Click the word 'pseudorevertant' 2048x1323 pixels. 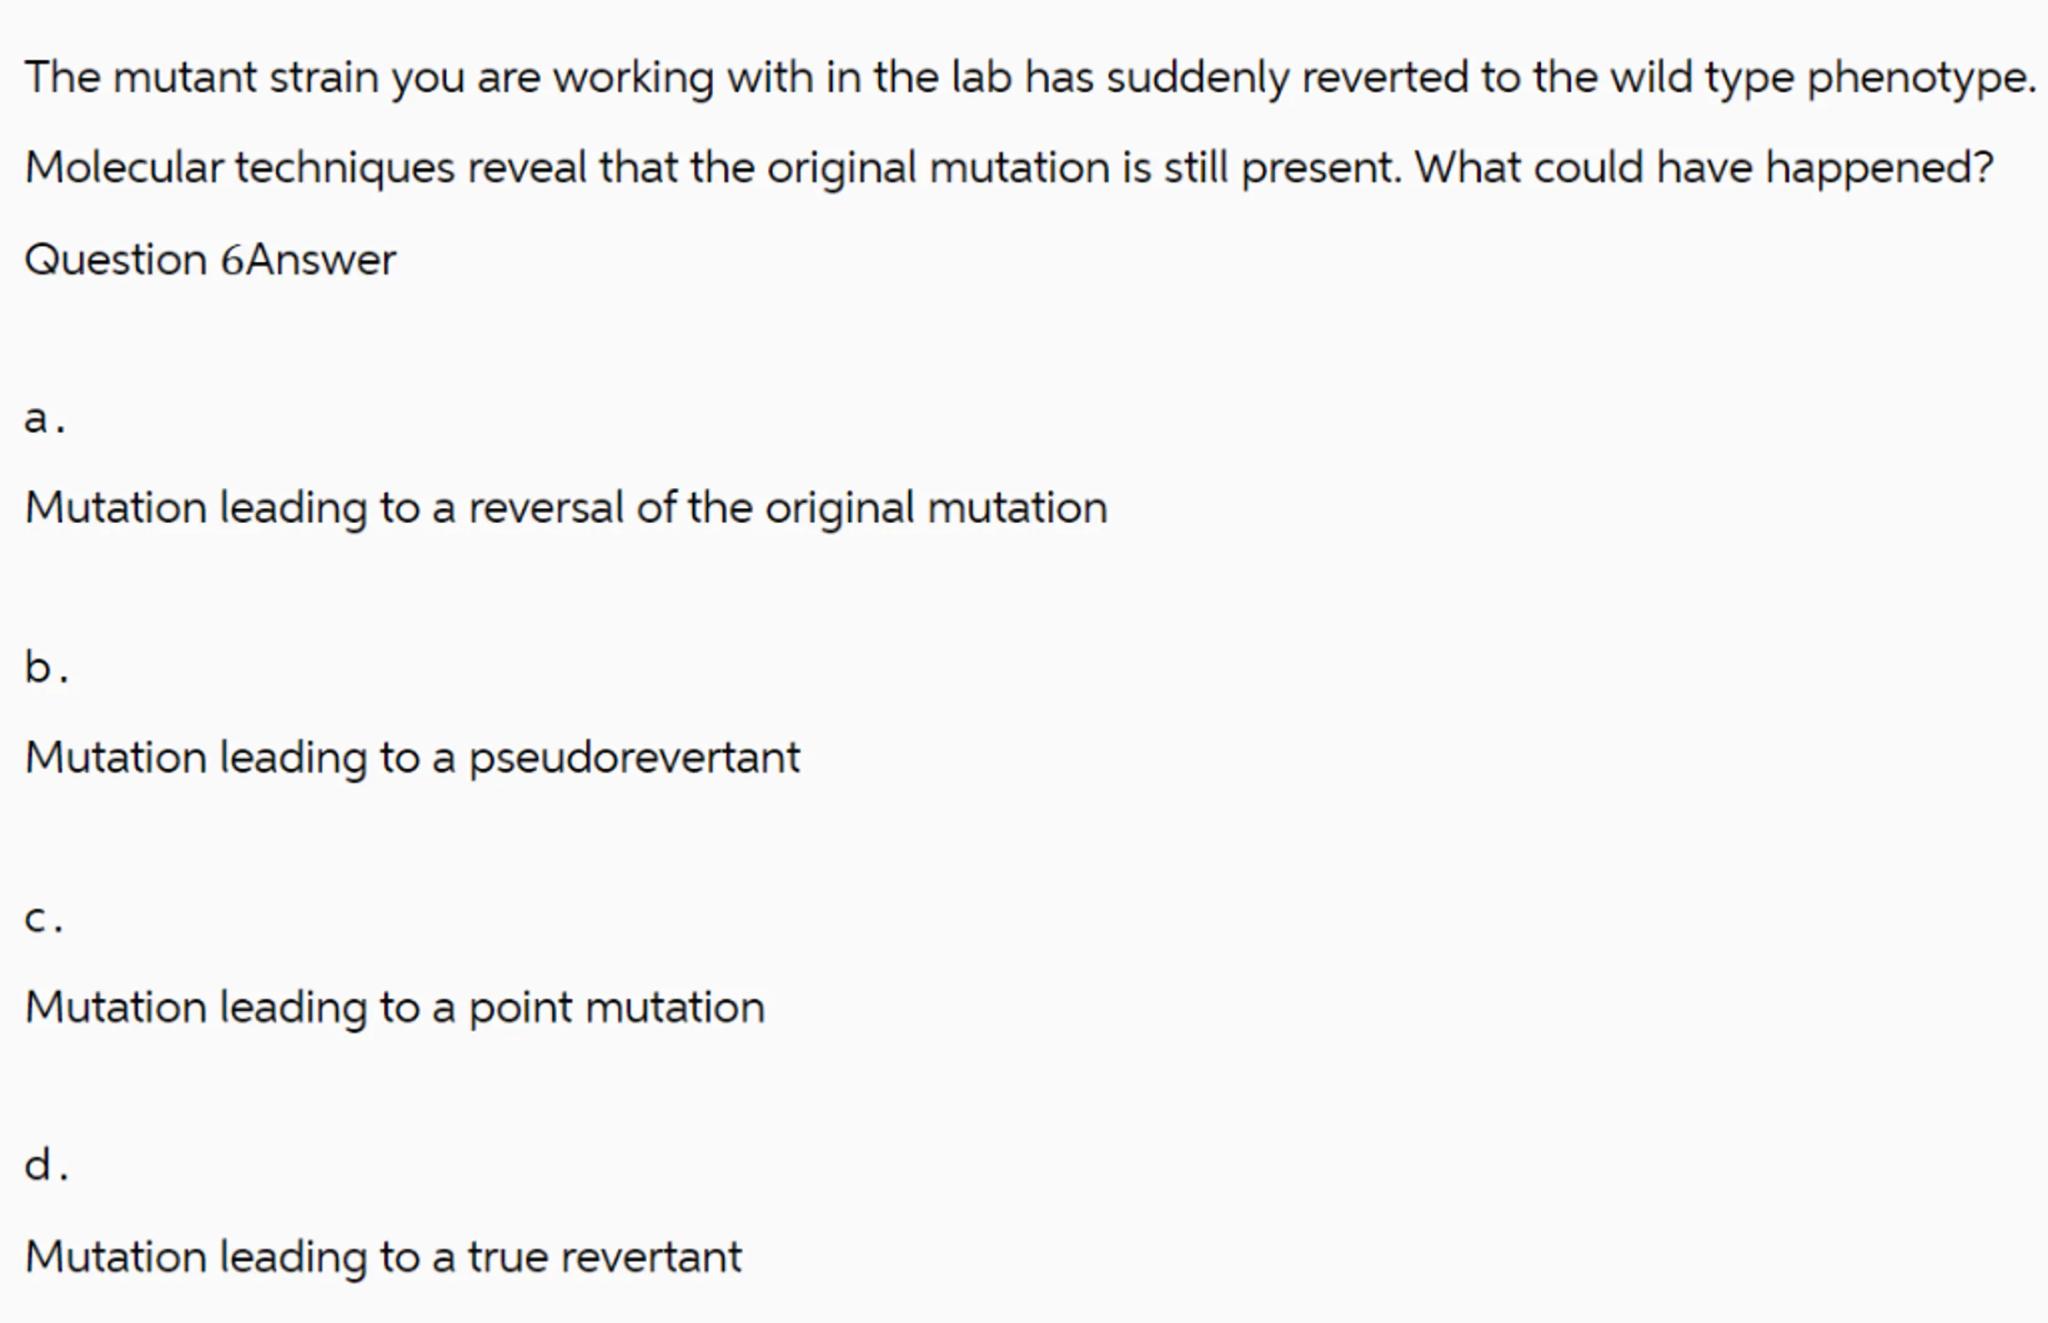pyautogui.click(x=634, y=758)
